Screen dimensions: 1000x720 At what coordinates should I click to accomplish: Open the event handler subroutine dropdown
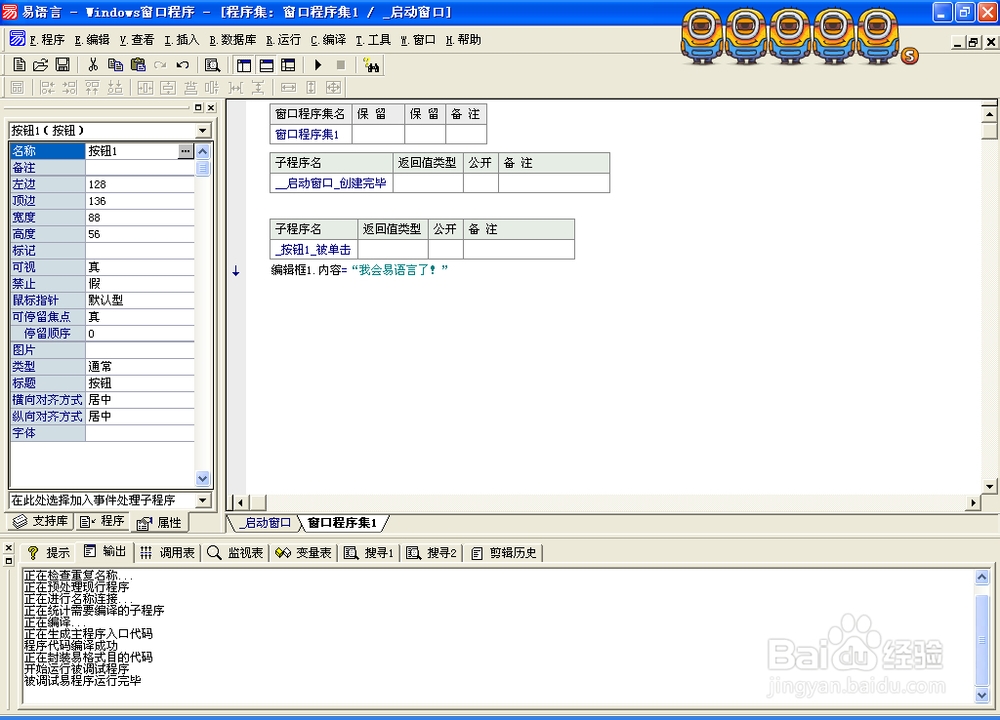[203, 500]
